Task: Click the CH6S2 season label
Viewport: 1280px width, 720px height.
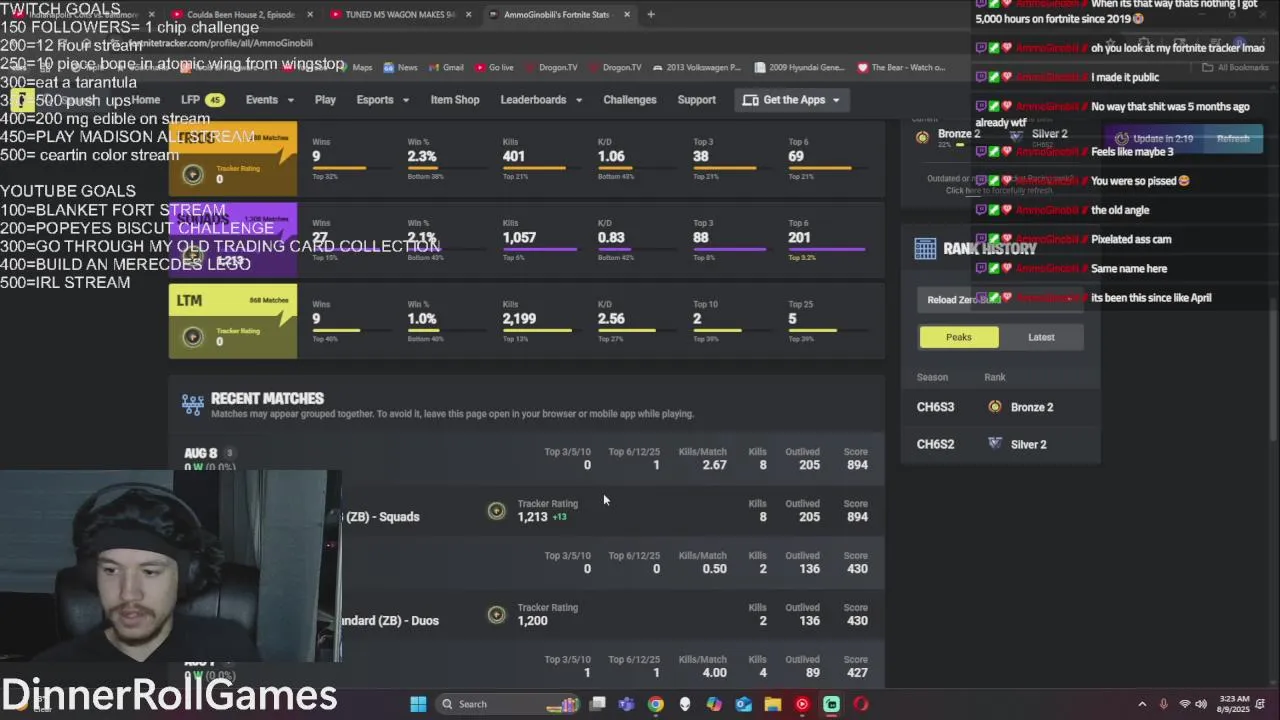Action: point(936,444)
